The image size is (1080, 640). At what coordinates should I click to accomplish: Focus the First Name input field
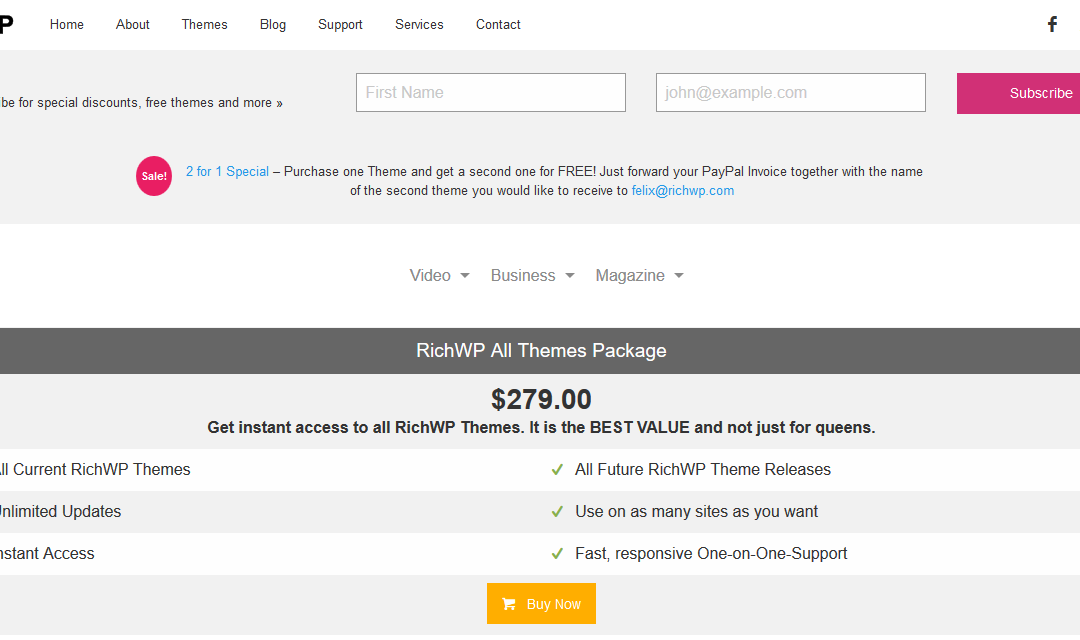[x=490, y=92]
